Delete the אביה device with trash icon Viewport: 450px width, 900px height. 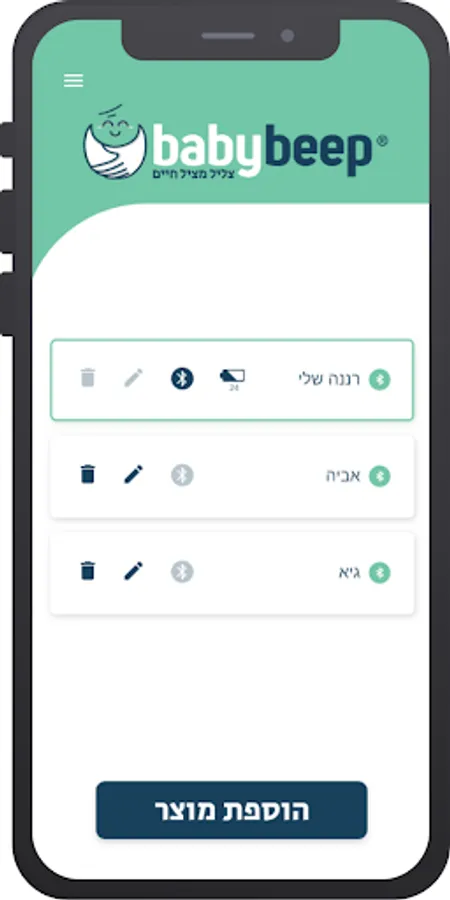click(87, 475)
